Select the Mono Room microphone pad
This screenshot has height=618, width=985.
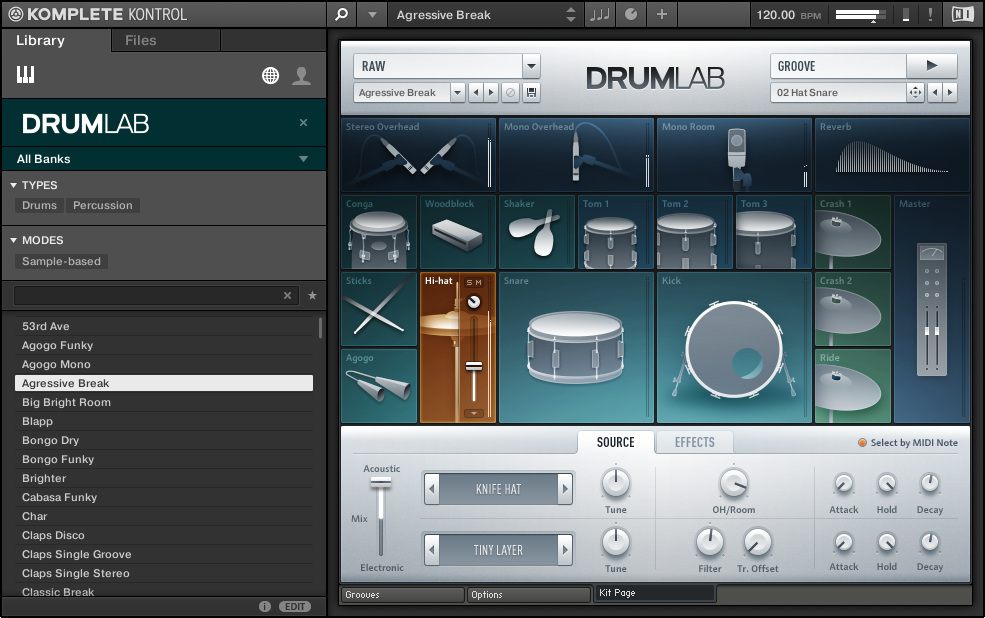click(x=734, y=154)
